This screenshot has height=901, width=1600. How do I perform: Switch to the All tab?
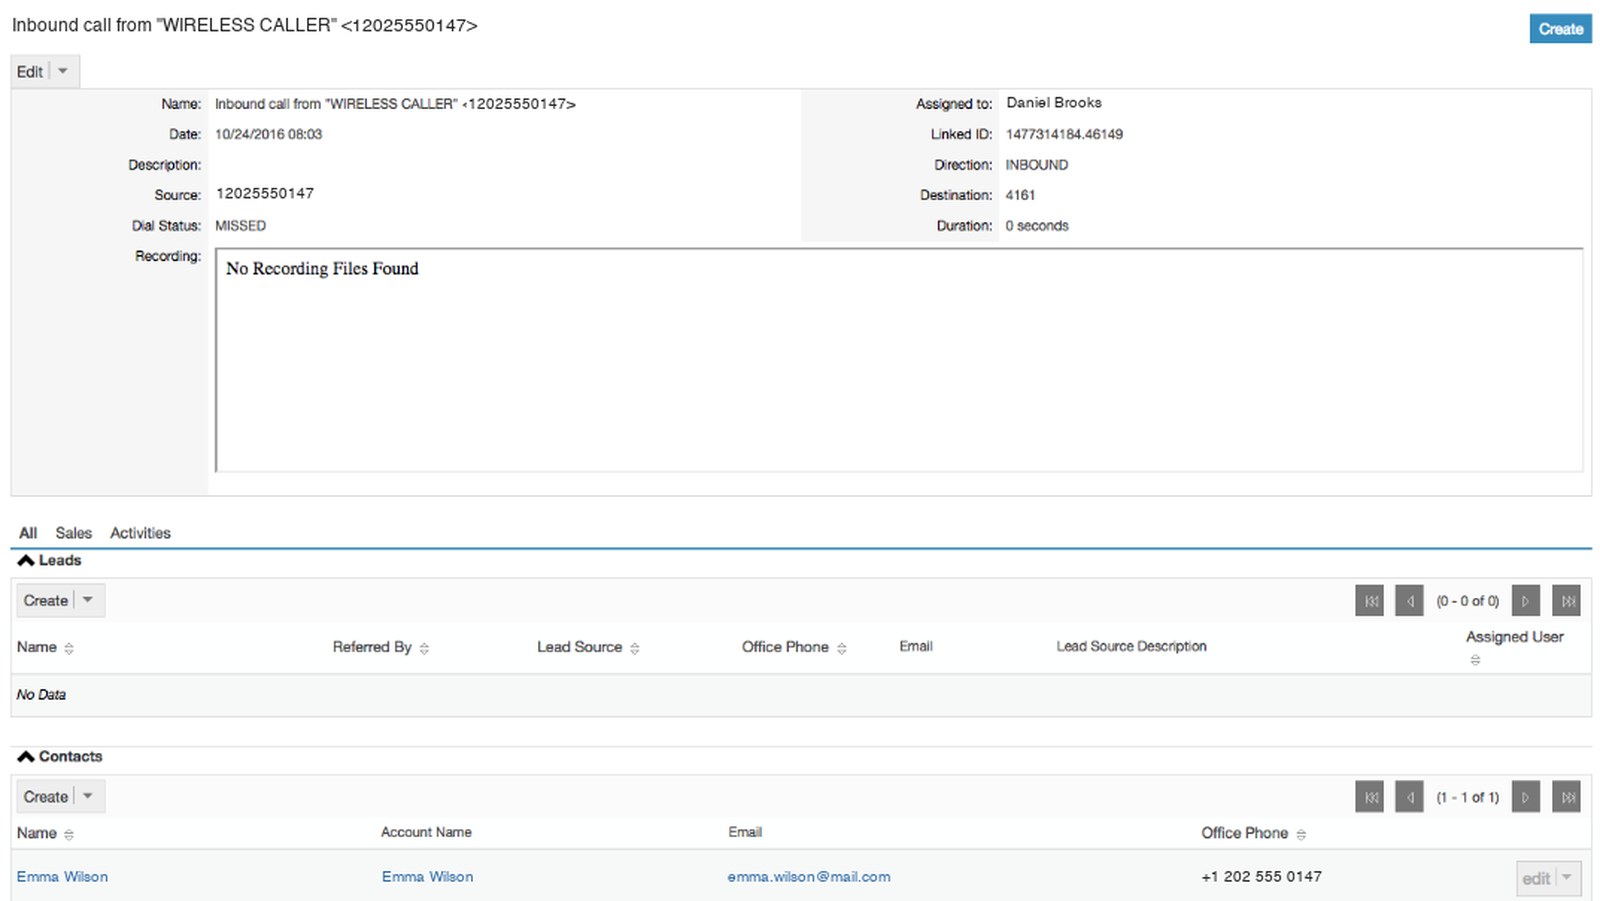(x=28, y=533)
